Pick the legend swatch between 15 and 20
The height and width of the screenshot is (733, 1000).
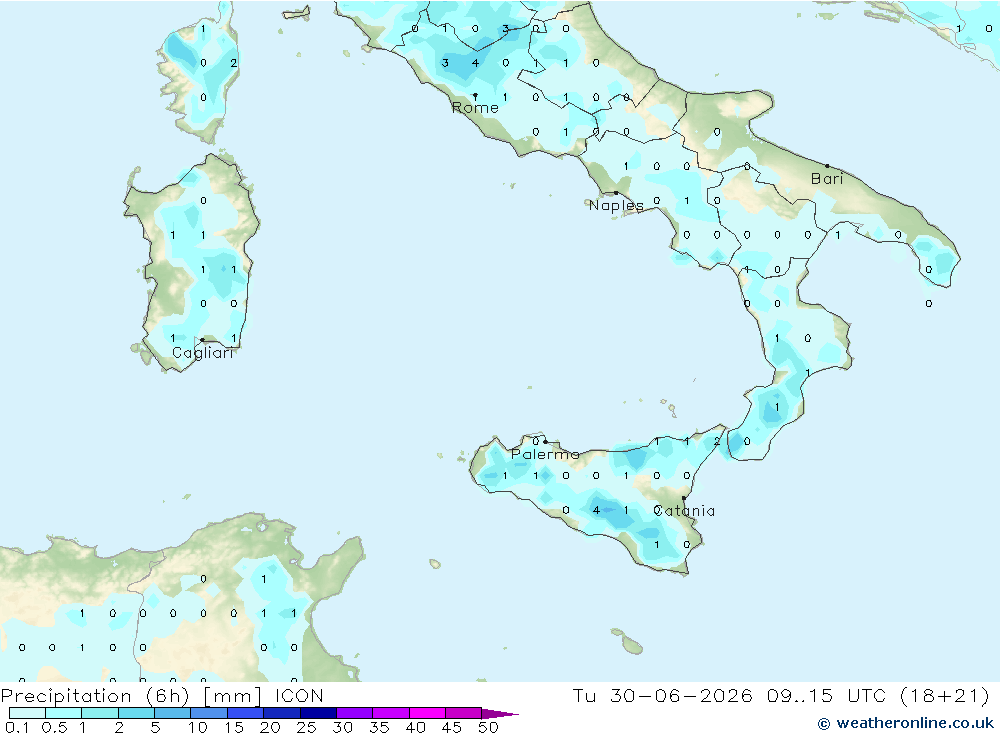click(246, 713)
